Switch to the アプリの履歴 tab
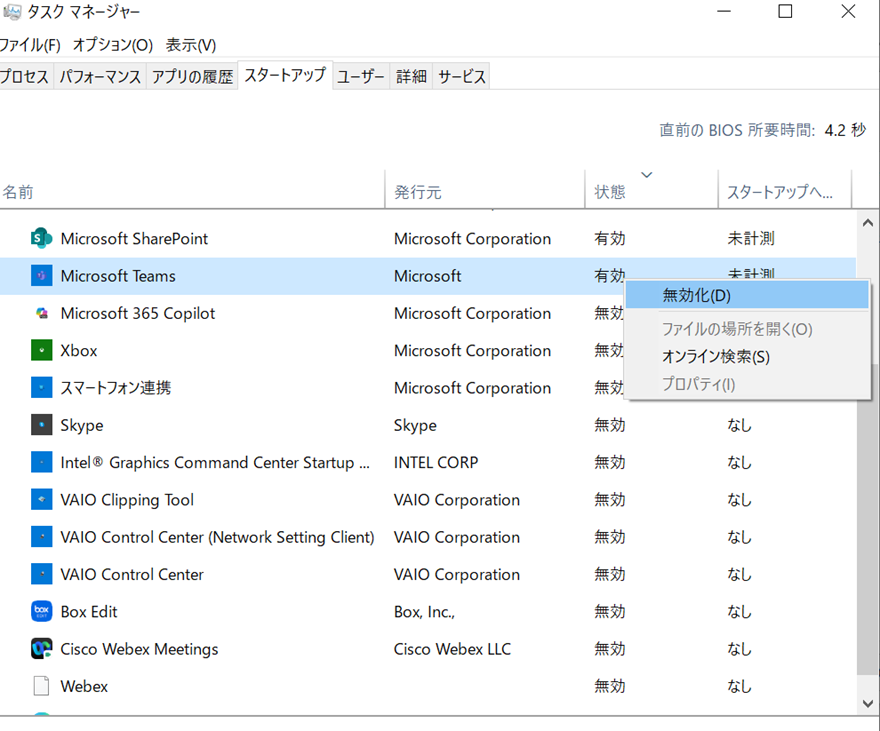This screenshot has width=880, height=731. [x=192, y=76]
